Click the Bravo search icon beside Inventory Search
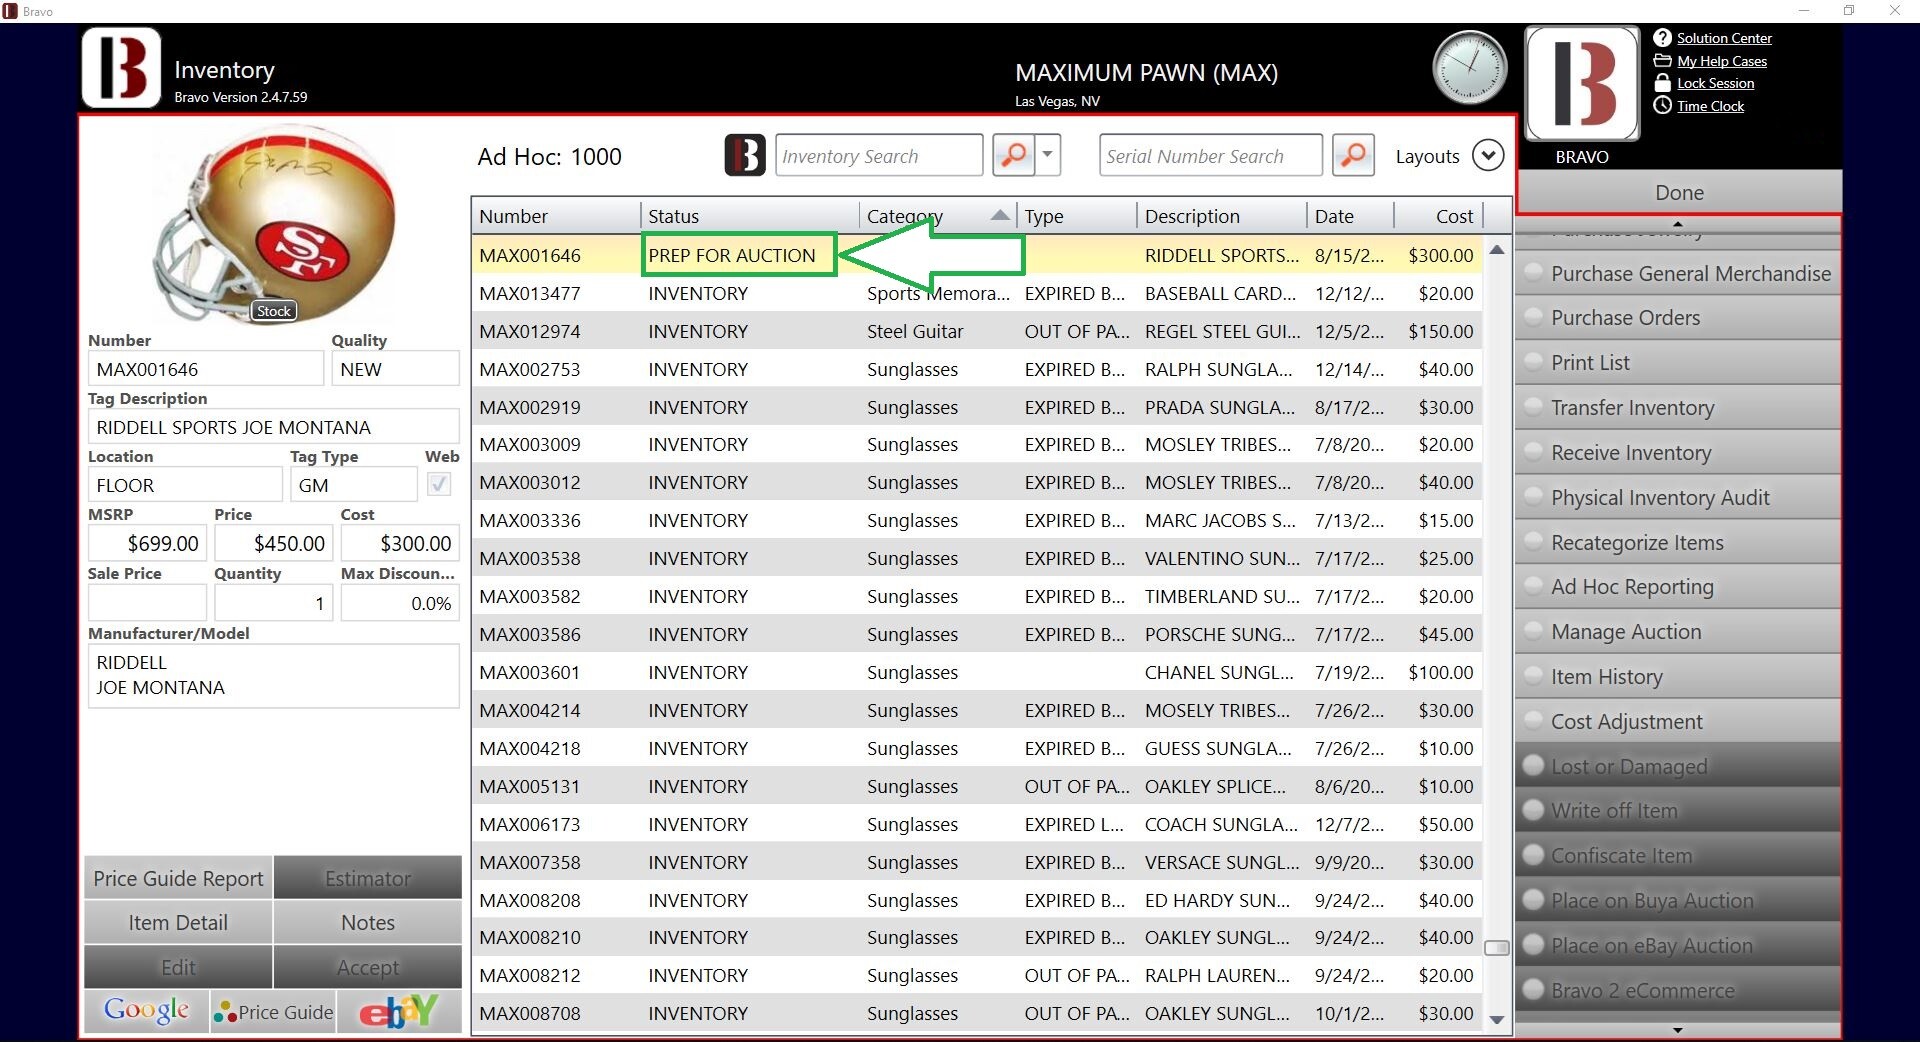Screen dimensions: 1920x1042 tap(745, 155)
